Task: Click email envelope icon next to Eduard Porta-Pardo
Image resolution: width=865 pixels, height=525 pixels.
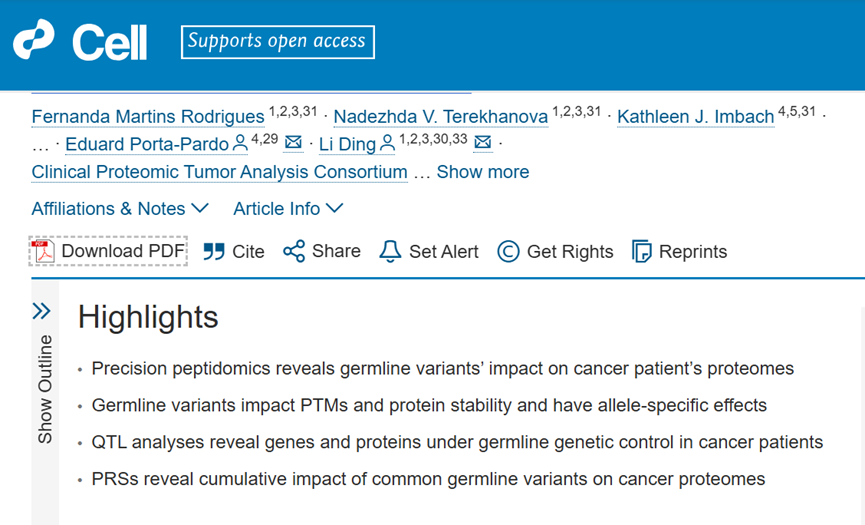Action: 294,144
